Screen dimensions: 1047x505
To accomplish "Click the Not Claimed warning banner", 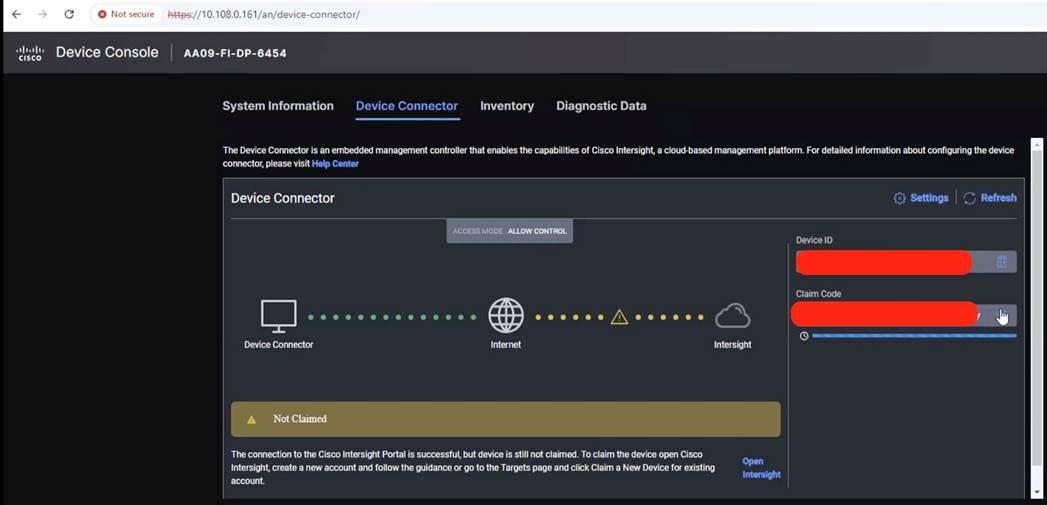I will (x=505, y=419).
